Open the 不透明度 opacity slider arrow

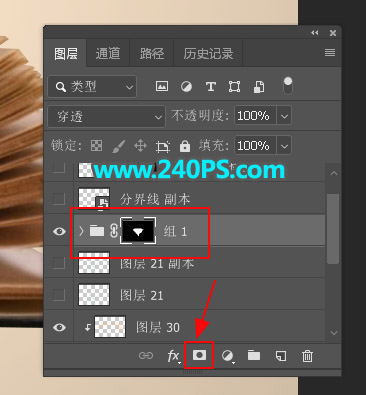coord(284,116)
